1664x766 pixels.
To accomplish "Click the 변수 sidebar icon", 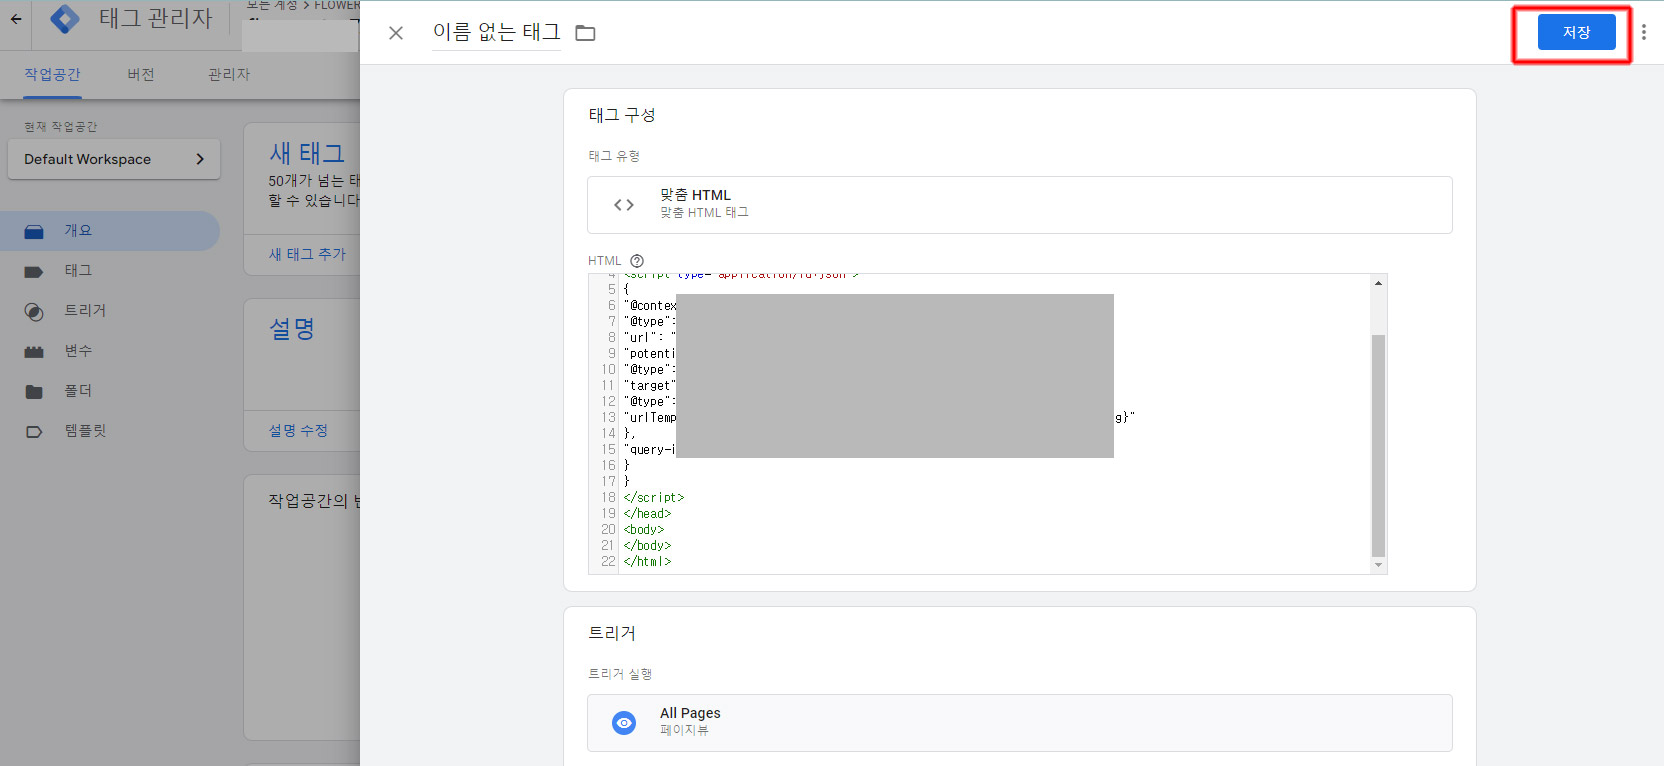I will click(x=34, y=352).
